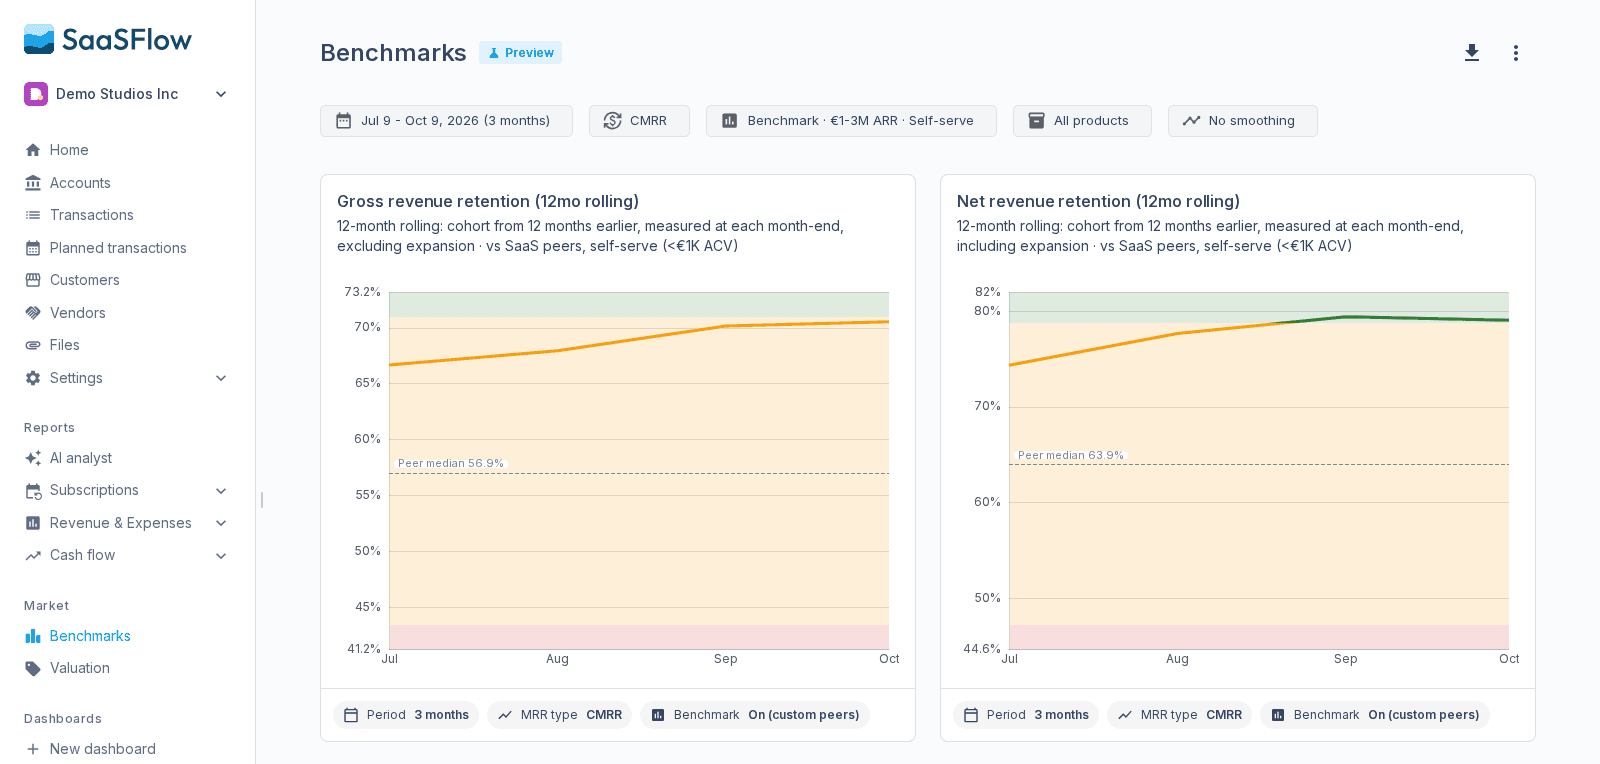
Task: Expand the Subscriptions submenu chevron
Action: 221,490
